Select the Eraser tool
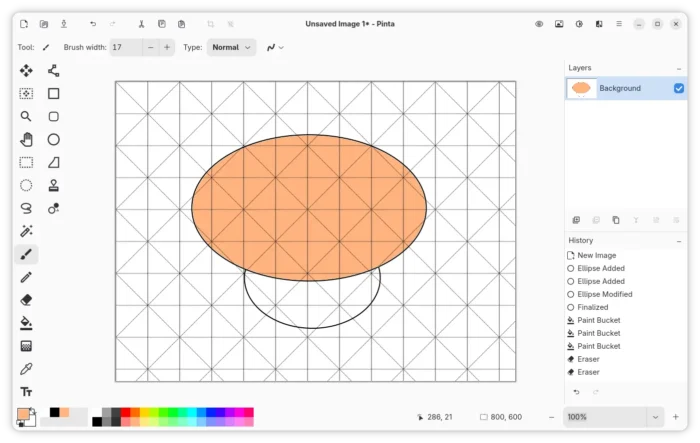 pyautogui.click(x=26, y=299)
